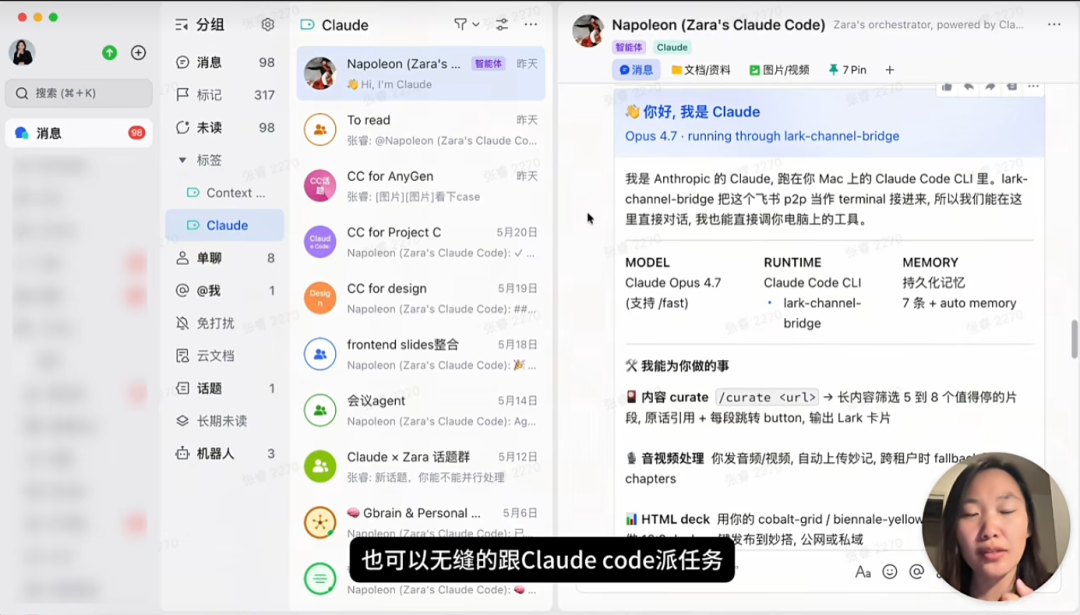Image resolution: width=1080 pixels, height=615 pixels.
Task: Switch to the 文档/资料 tab
Action: click(x=700, y=70)
